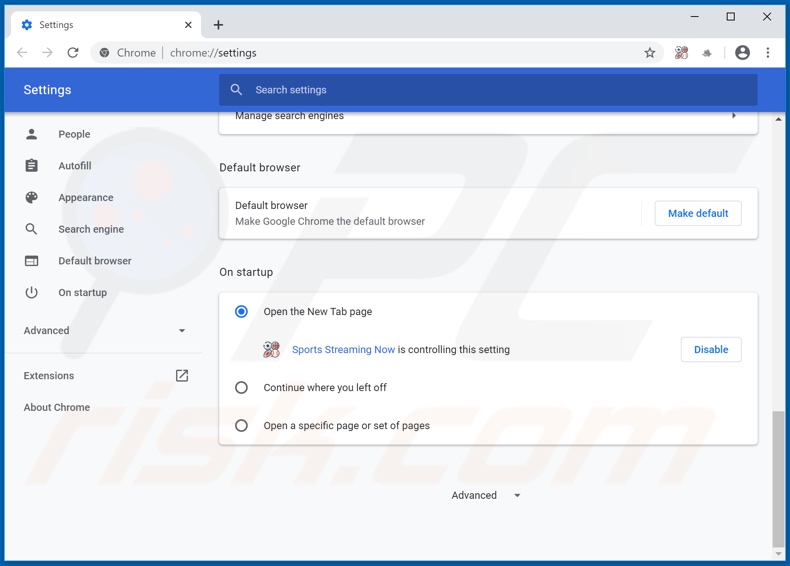The width and height of the screenshot is (790, 566).
Task: Select Continue where you left off
Action: pos(241,388)
